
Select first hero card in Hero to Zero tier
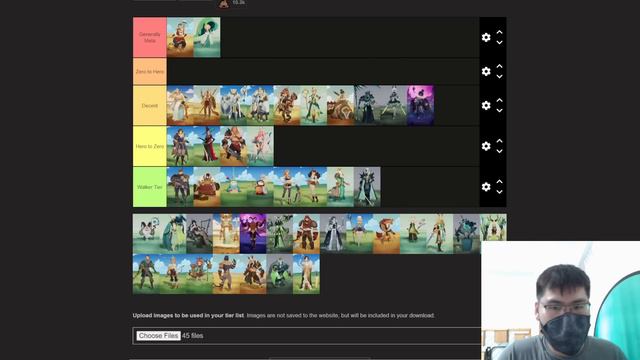tap(180, 146)
